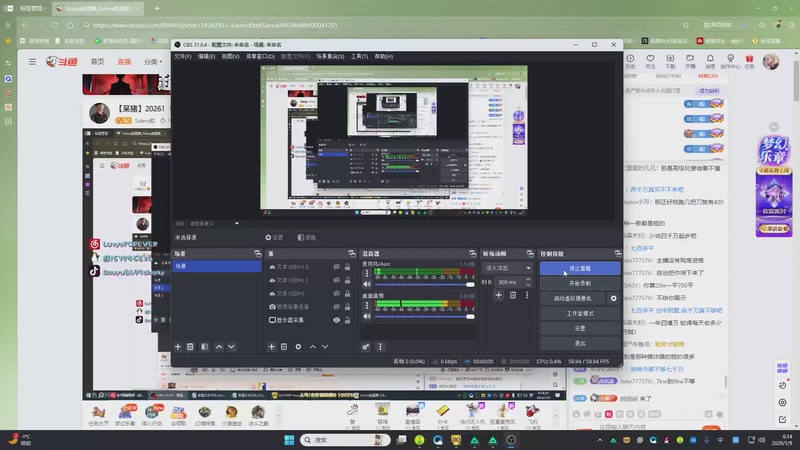Image resolution: width=800 pixels, height=450 pixels.
Task: Adjust the 麦克风/Aux volume slider
Action: pos(424,285)
